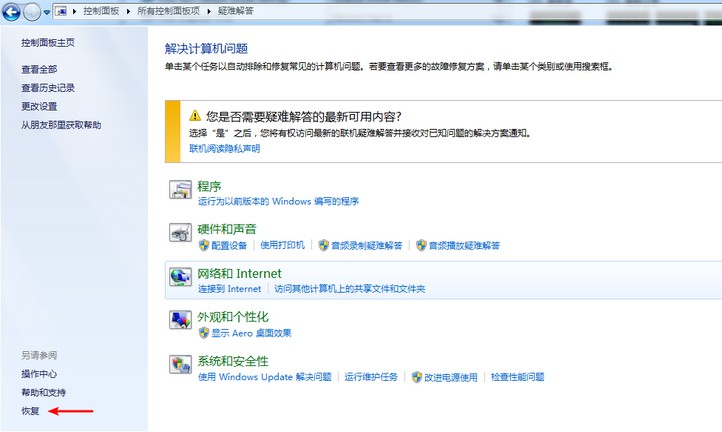Click shield icon beside 改进电源使用
The height and width of the screenshot is (432, 722).
tap(417, 377)
